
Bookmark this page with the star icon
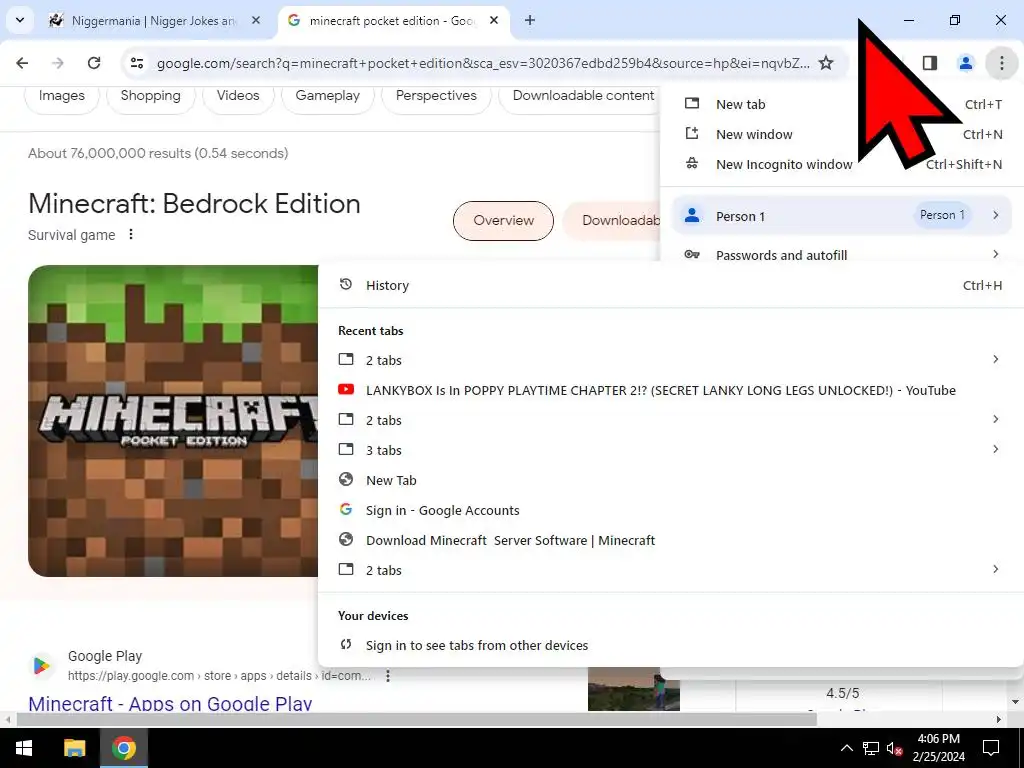coord(826,63)
